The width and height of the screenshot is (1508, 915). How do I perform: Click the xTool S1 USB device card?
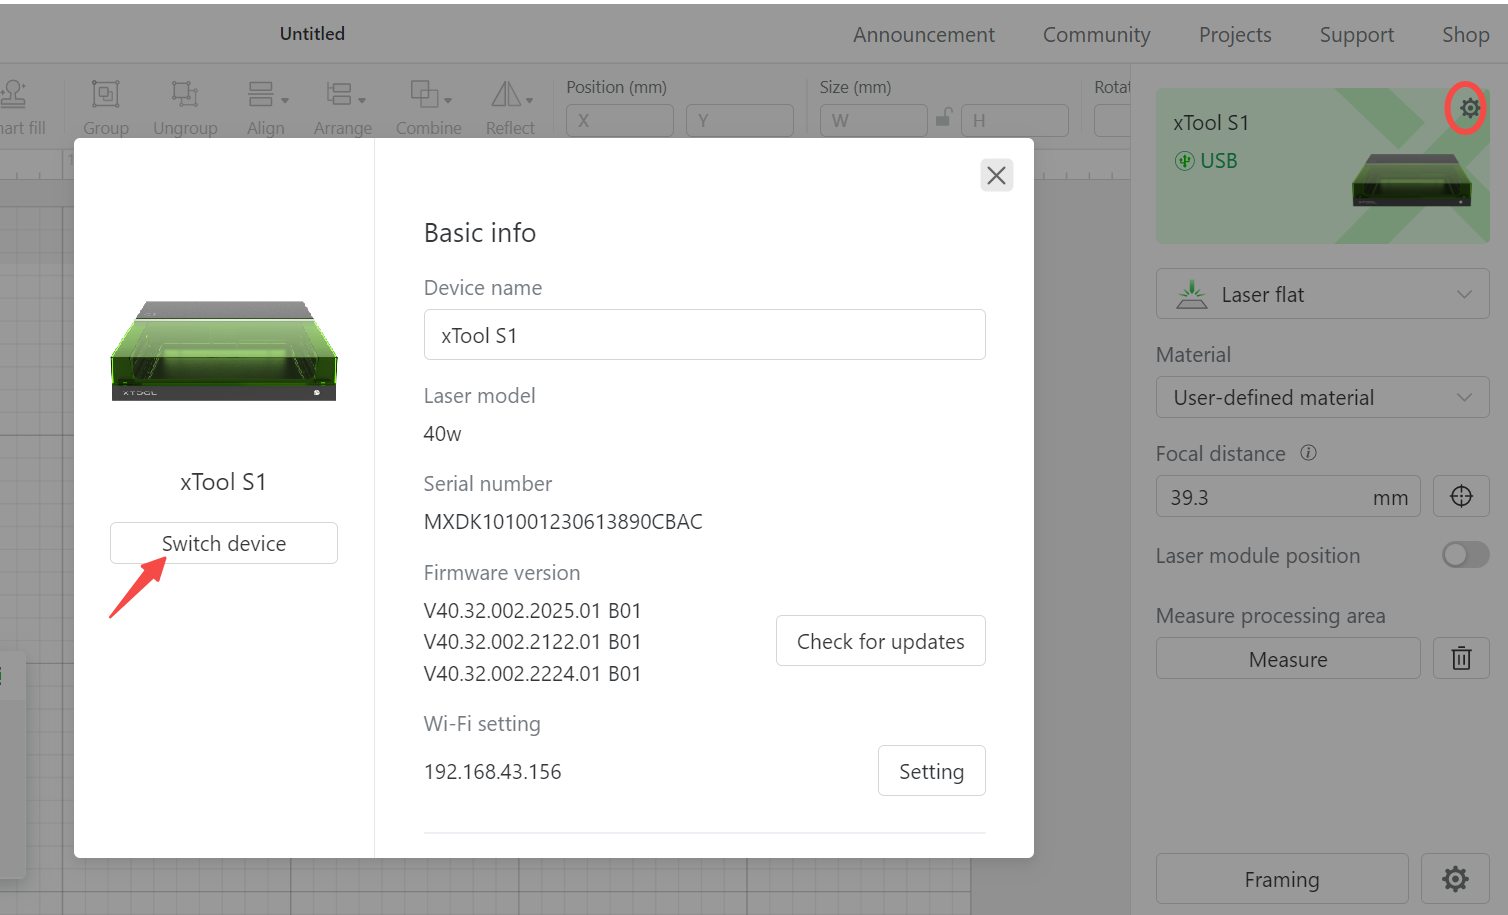(x=1322, y=166)
